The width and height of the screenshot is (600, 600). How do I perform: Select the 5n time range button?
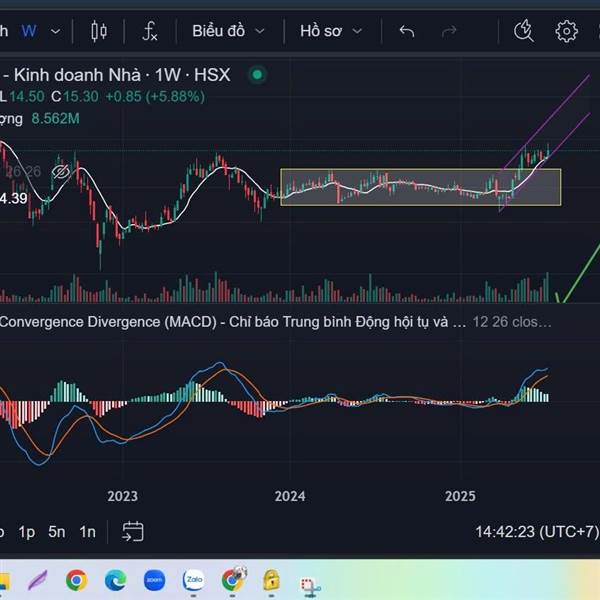click(57, 532)
